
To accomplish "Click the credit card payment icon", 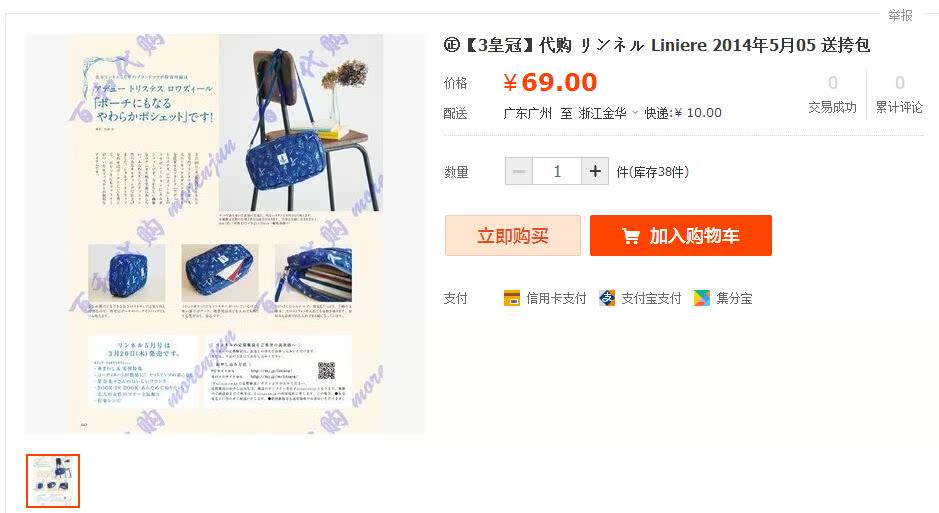I will point(511,298).
